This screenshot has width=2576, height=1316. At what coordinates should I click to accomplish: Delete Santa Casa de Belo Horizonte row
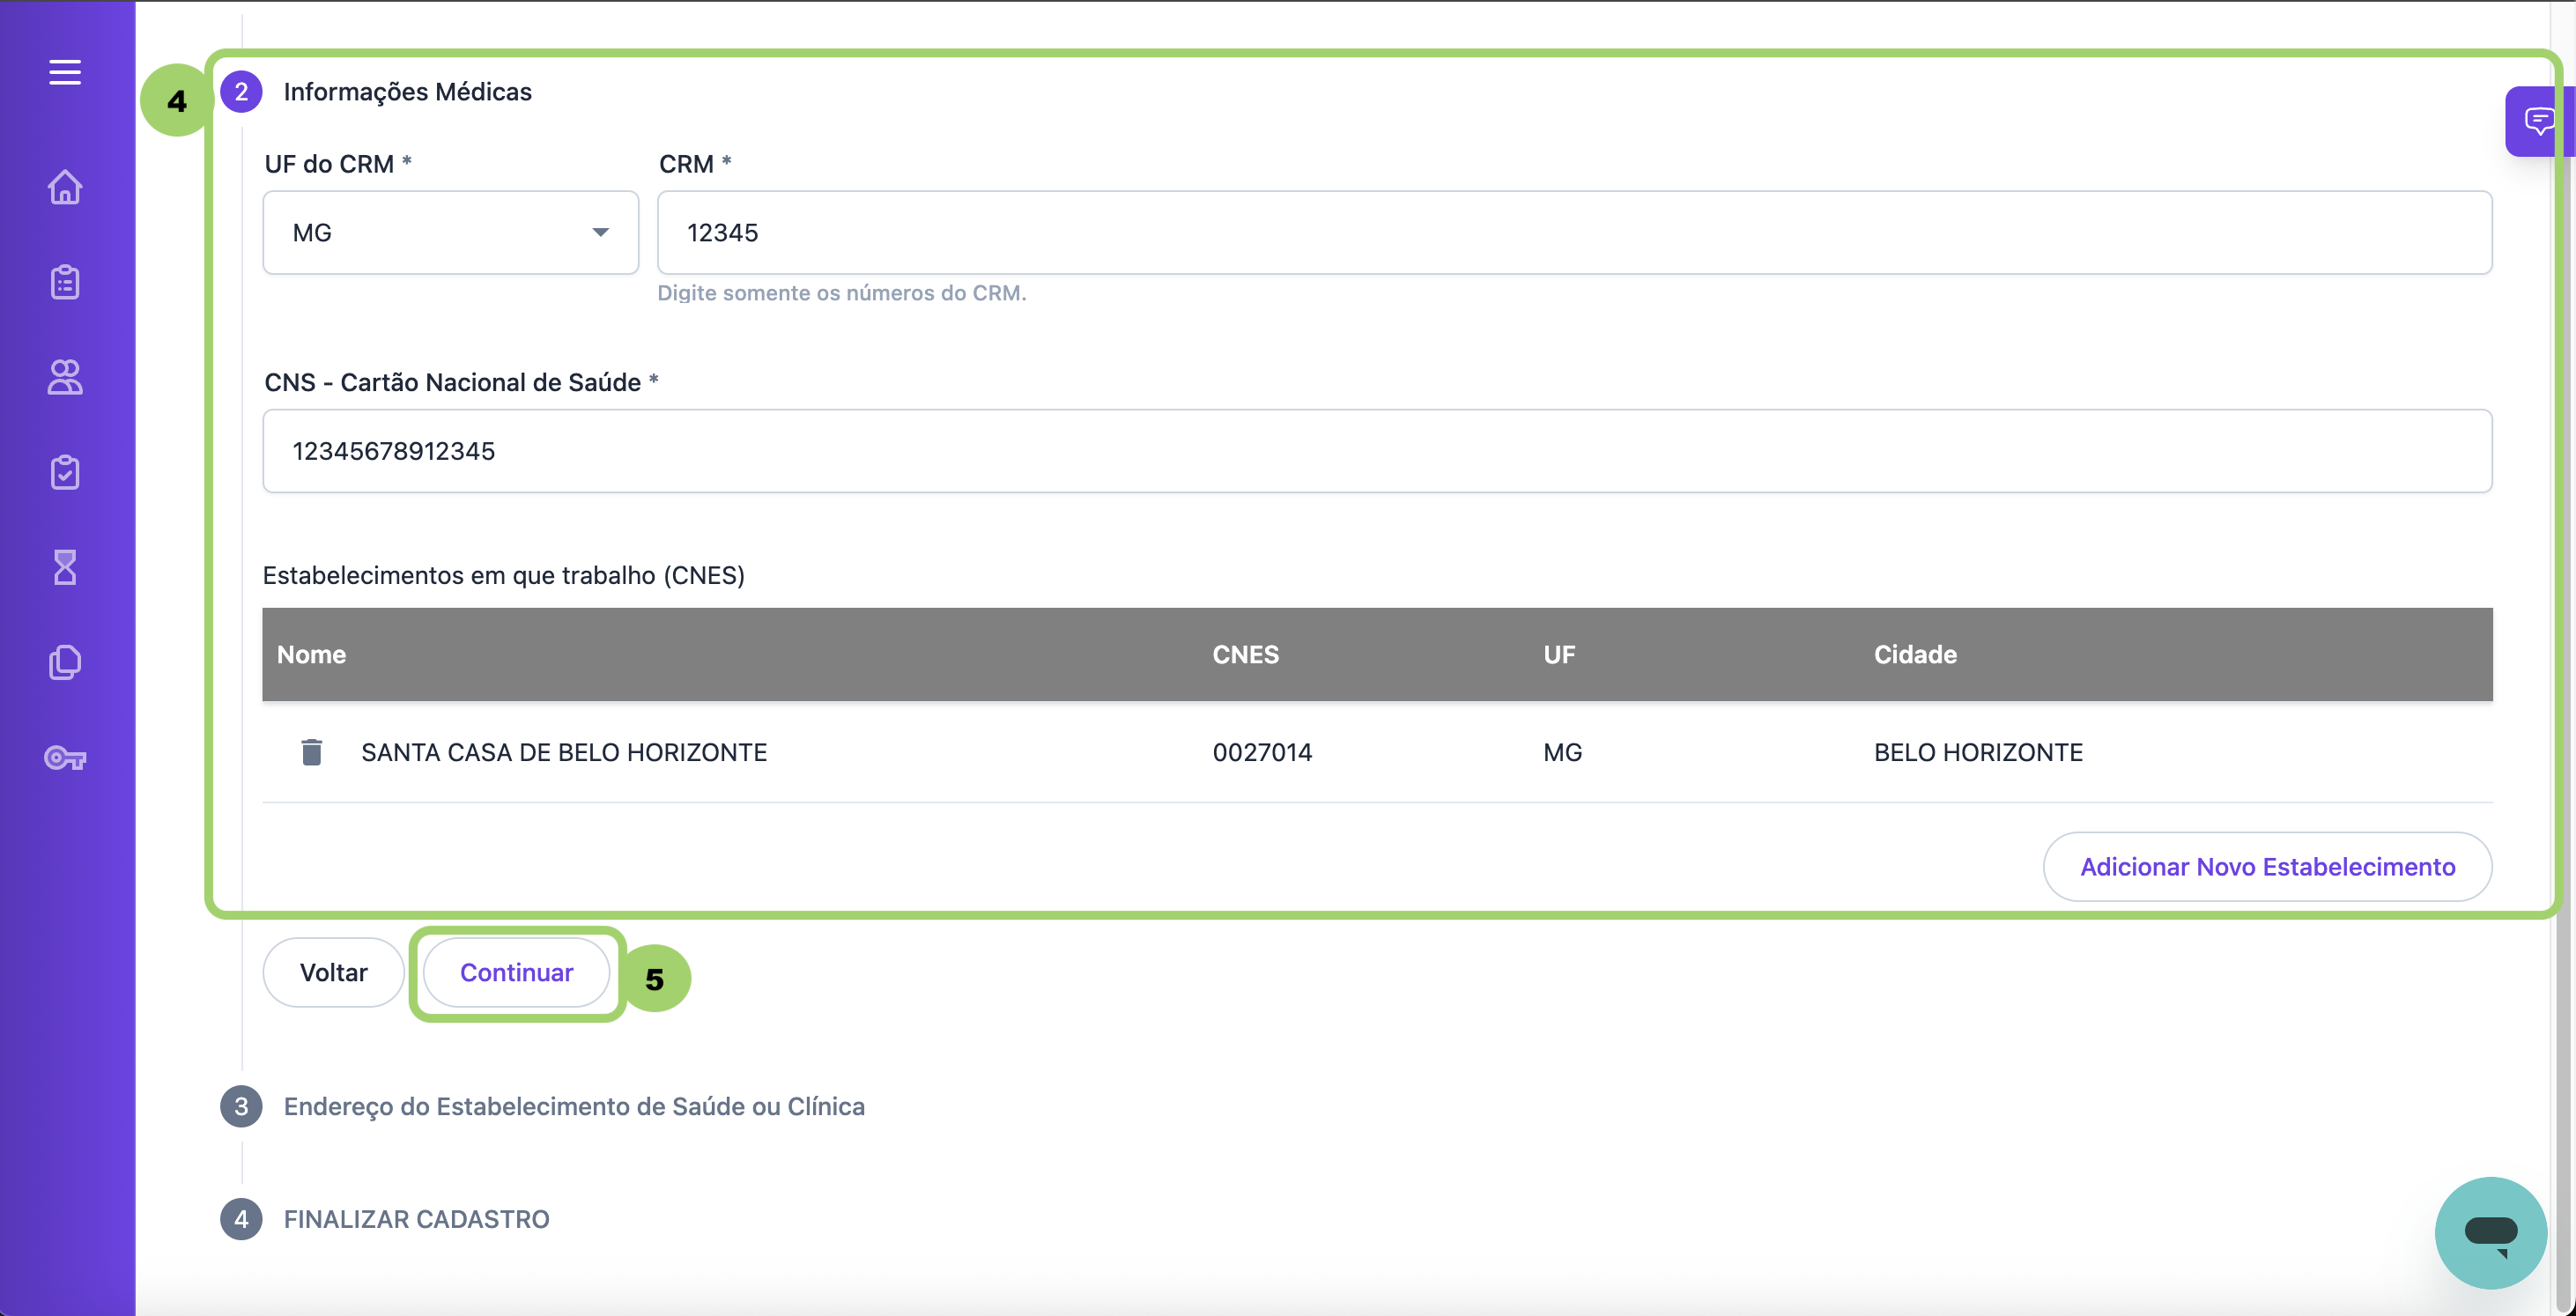click(x=311, y=752)
